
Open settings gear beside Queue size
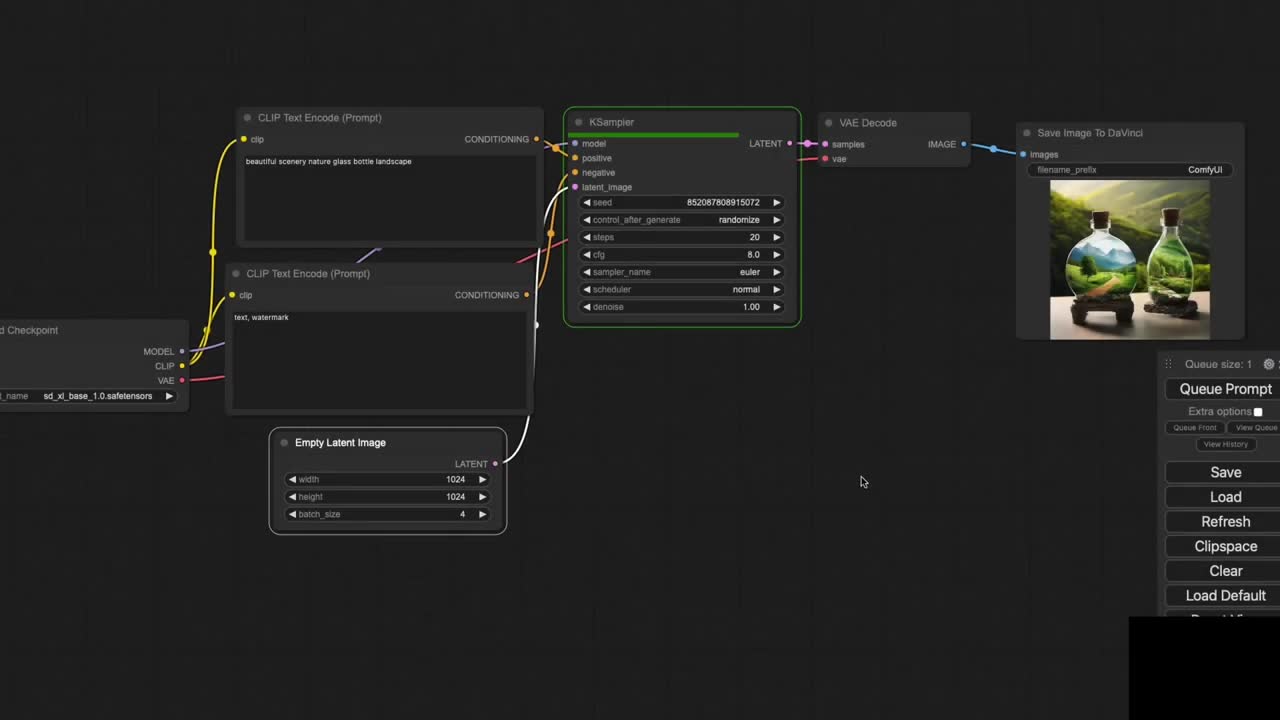point(1269,365)
